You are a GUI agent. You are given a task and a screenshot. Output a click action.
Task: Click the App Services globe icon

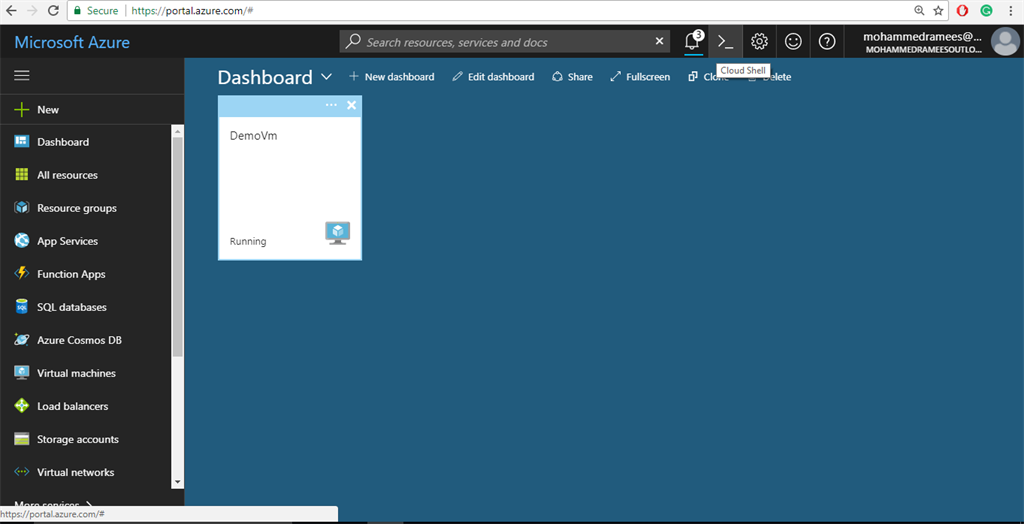(x=22, y=241)
